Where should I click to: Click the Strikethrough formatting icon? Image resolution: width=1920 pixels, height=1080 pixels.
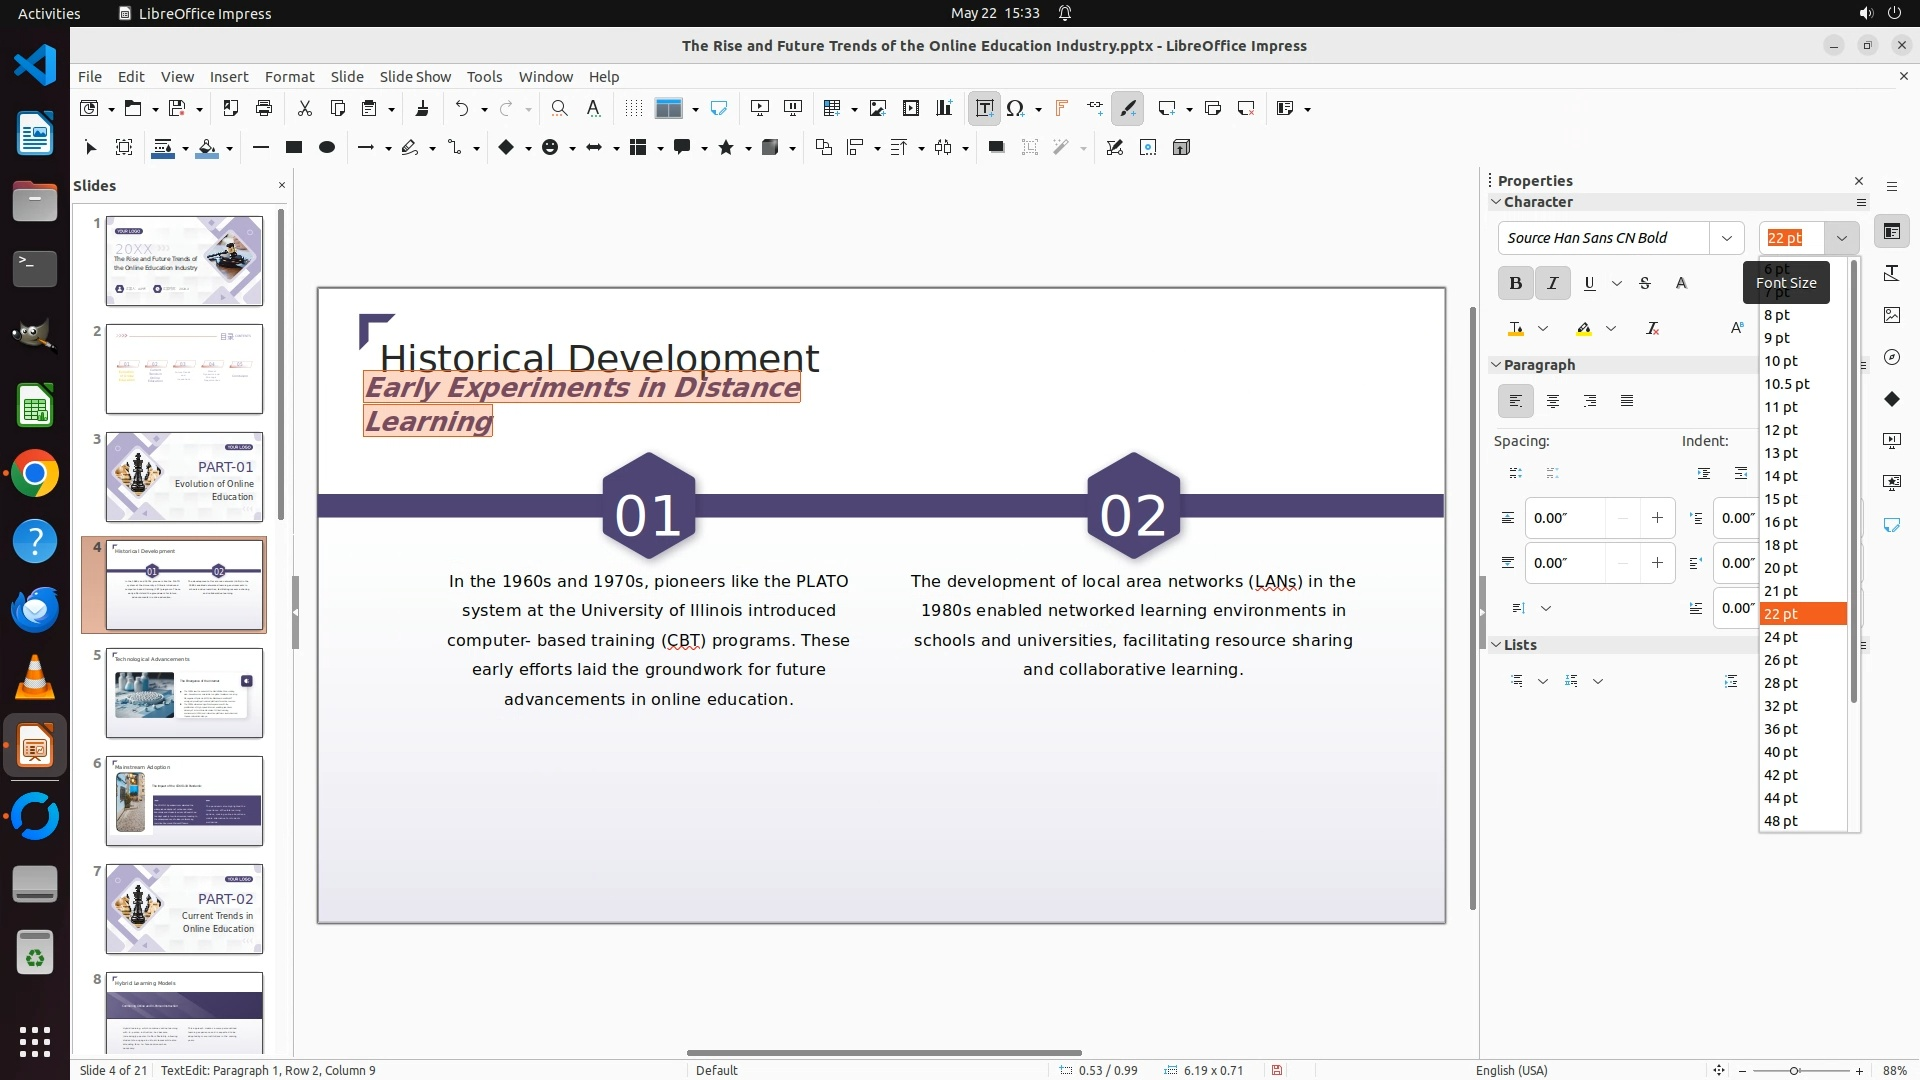click(1645, 284)
